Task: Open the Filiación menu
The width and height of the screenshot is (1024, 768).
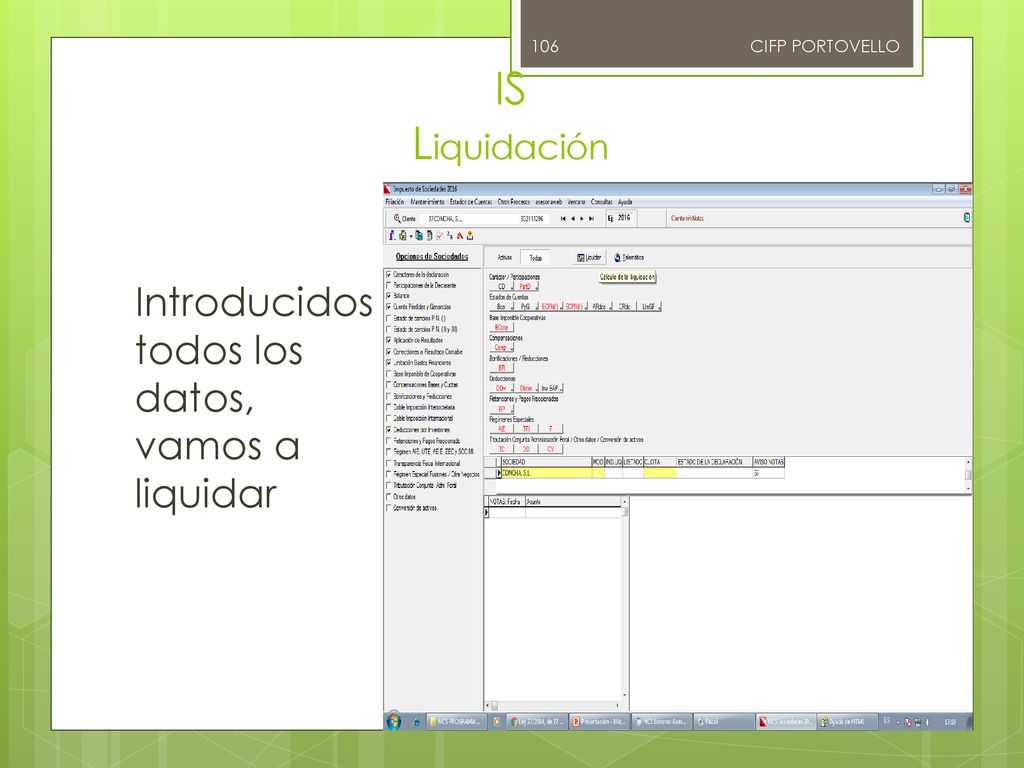Action: [395, 202]
